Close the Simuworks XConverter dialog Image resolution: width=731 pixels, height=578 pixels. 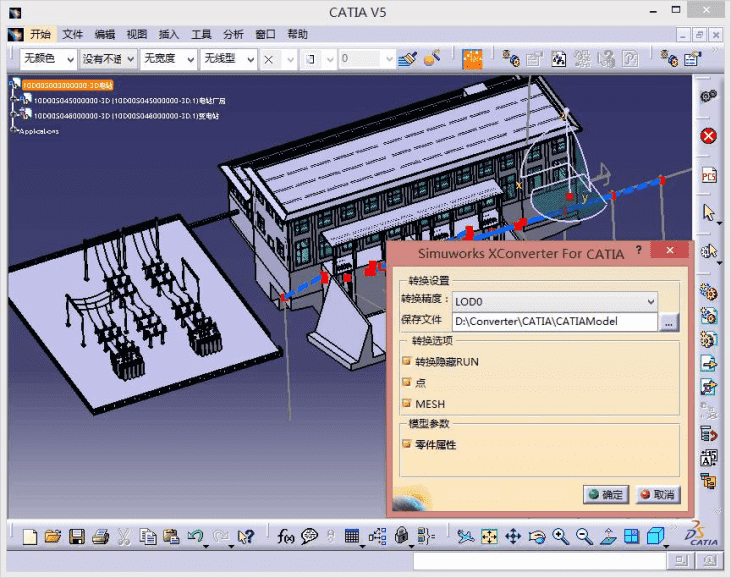670,250
